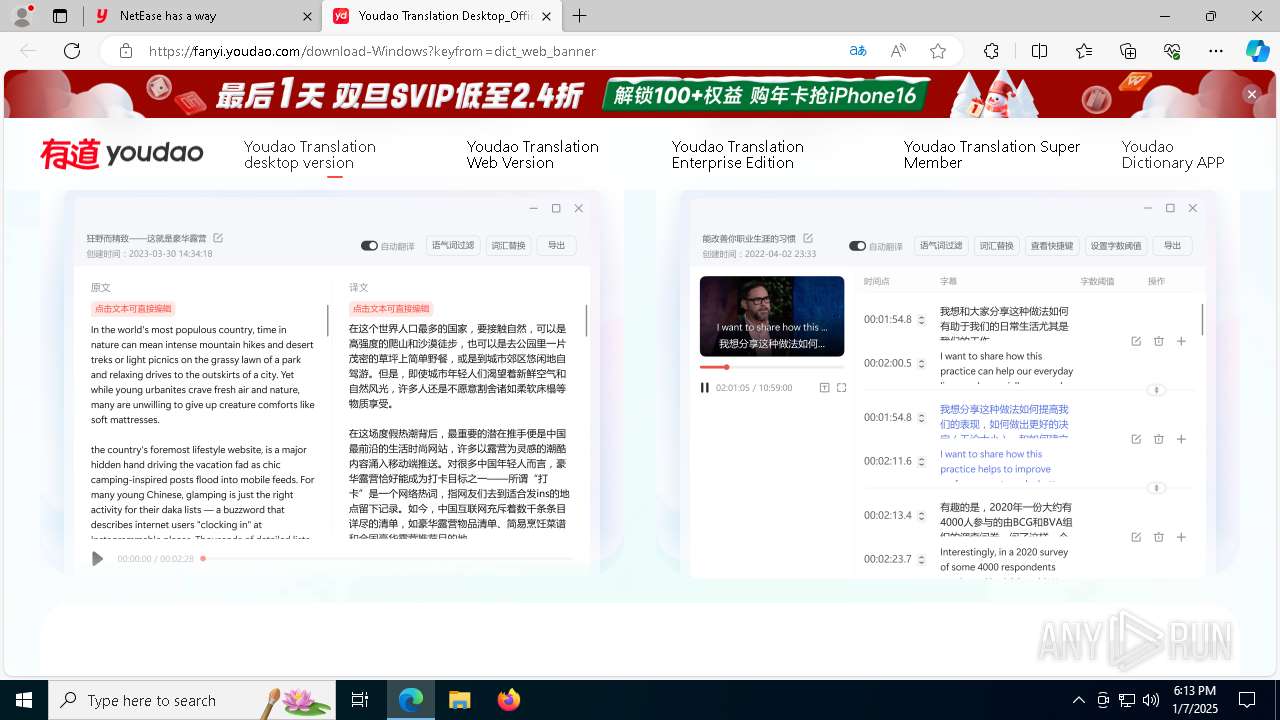Open Youdao Translation Super Member page
1280x720 pixels.
click(992, 154)
